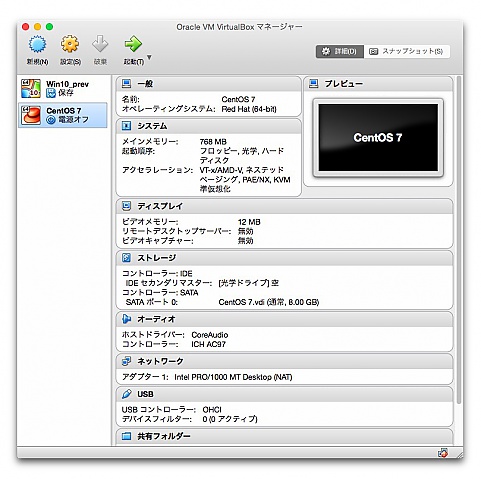Click the saved state icon under Win10_prev
The height and width of the screenshot is (479, 481).
point(51,93)
